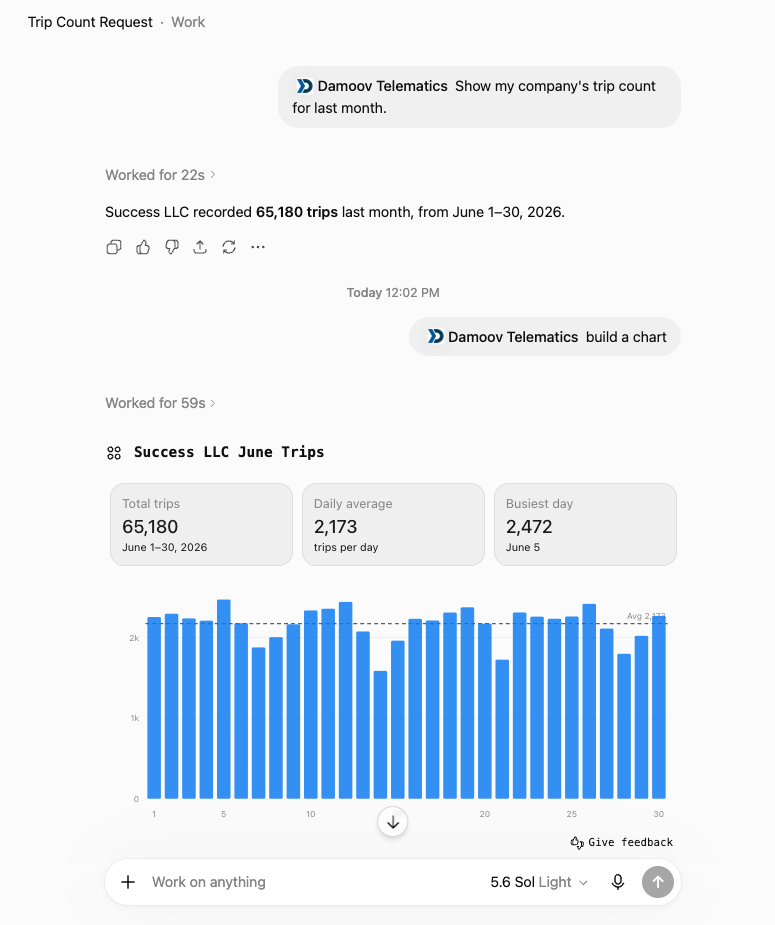The height and width of the screenshot is (925, 775).
Task: Regenerate the response with retry icon
Action: pyautogui.click(x=229, y=247)
